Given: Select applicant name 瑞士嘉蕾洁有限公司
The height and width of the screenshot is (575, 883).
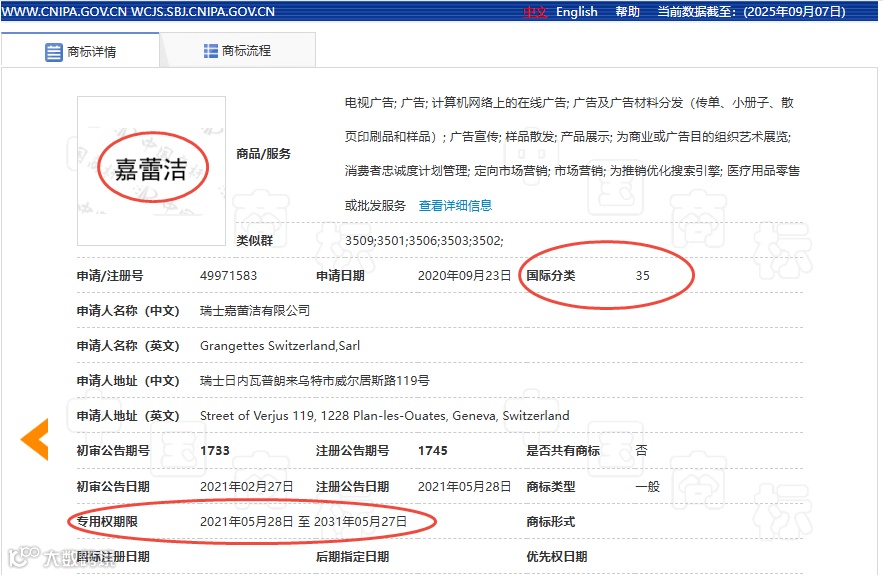Looking at the screenshot, I should (x=255, y=311).
